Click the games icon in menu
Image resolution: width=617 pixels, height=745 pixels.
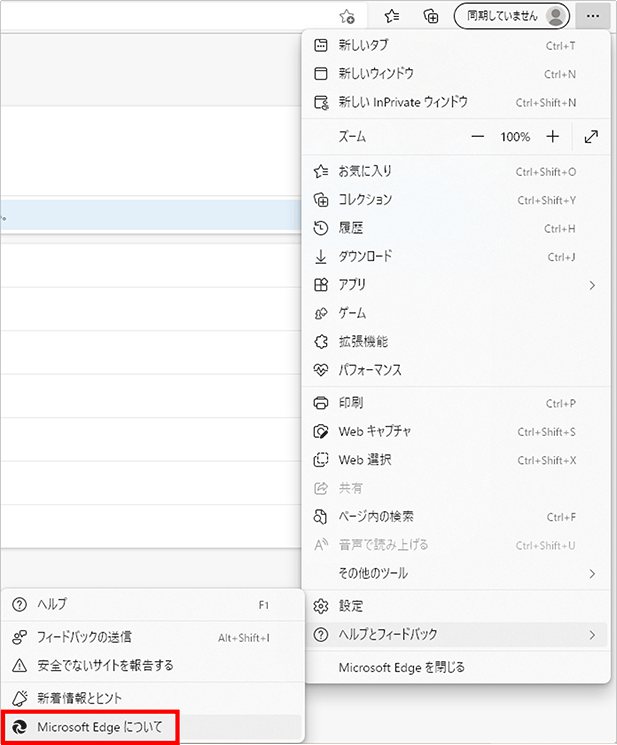pos(321,314)
